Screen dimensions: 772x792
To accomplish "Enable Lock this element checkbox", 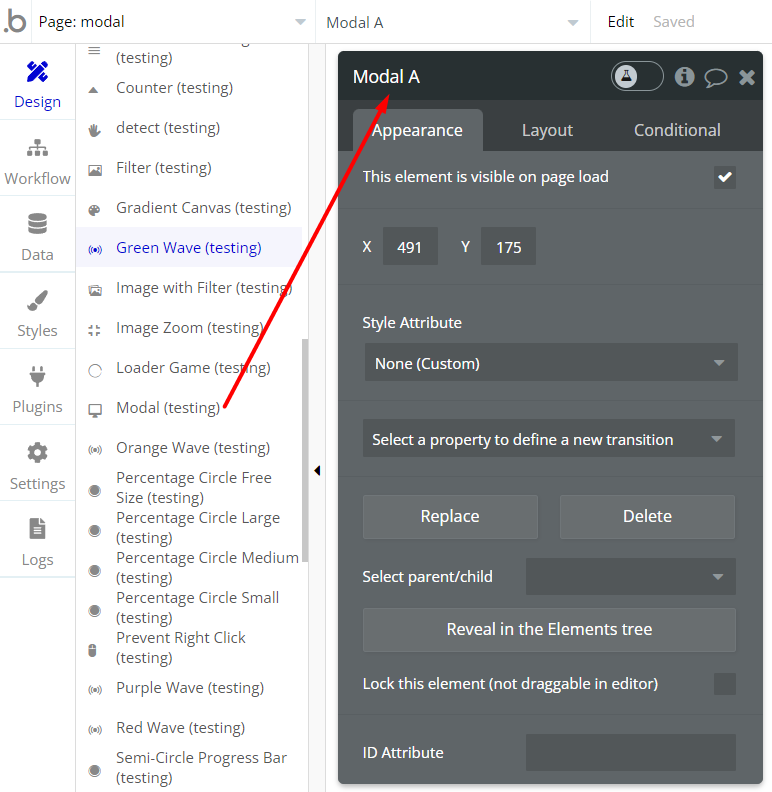I will [725, 684].
